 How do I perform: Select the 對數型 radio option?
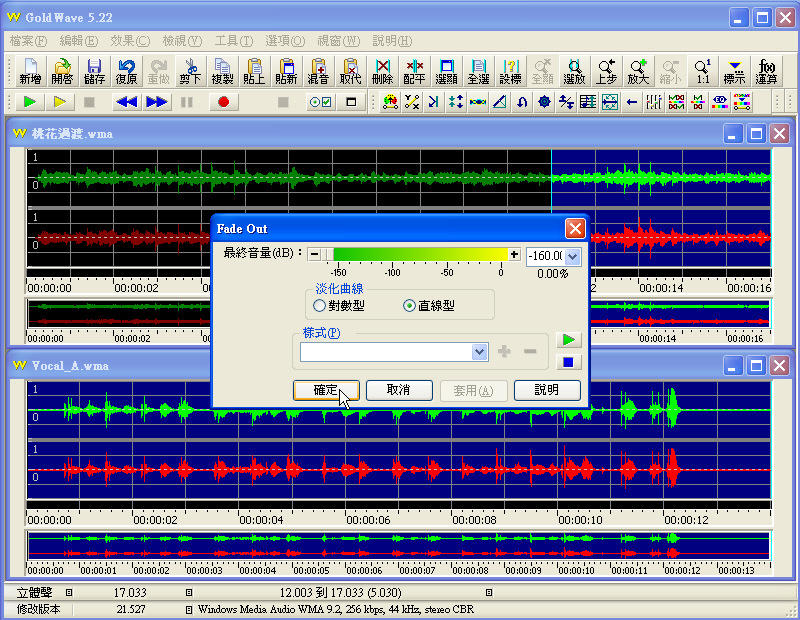click(339, 306)
